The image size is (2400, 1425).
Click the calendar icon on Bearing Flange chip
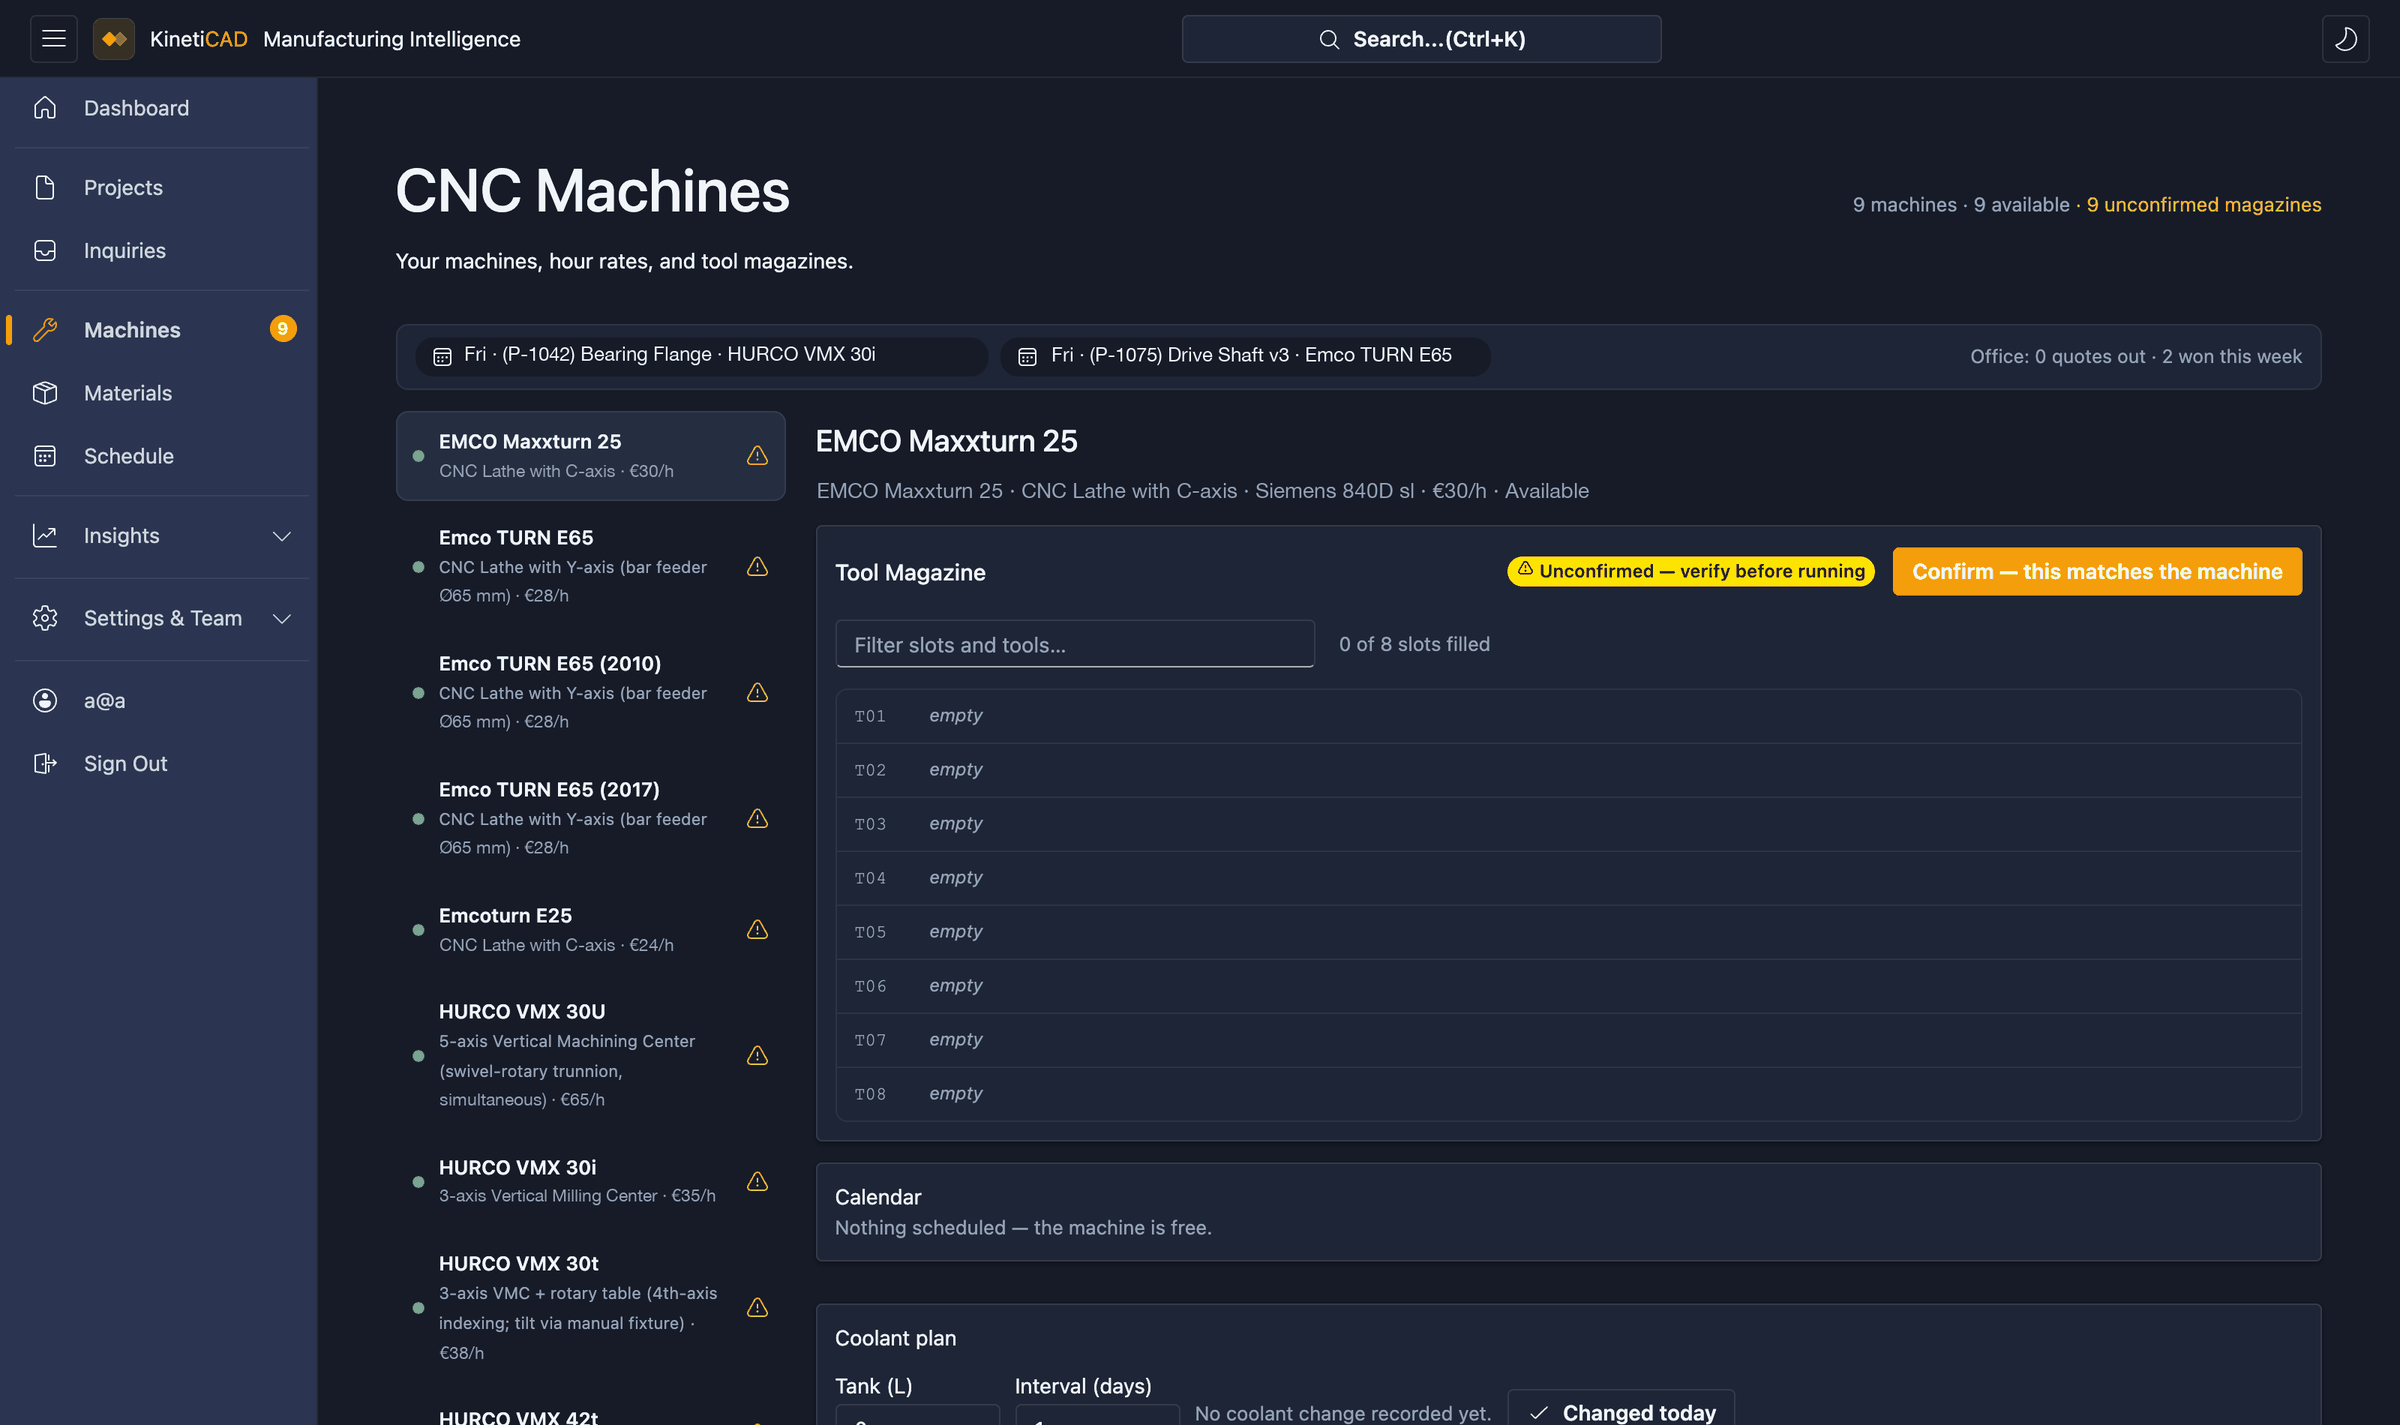pyautogui.click(x=442, y=356)
